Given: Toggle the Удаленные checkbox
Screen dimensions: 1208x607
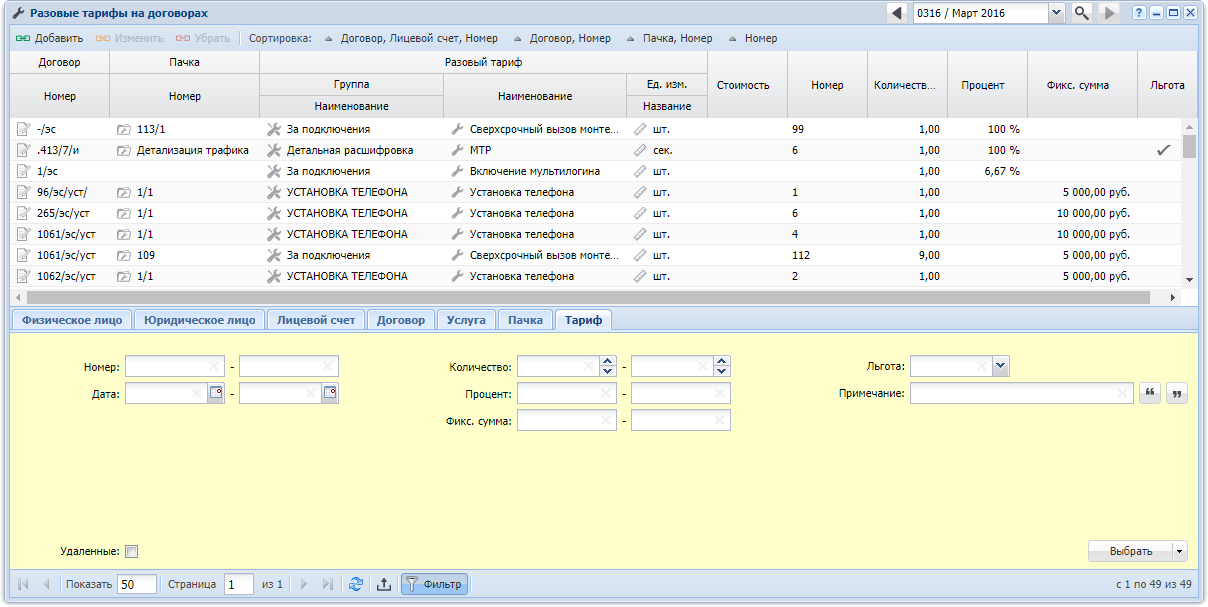Looking at the screenshot, I should click(x=131, y=551).
